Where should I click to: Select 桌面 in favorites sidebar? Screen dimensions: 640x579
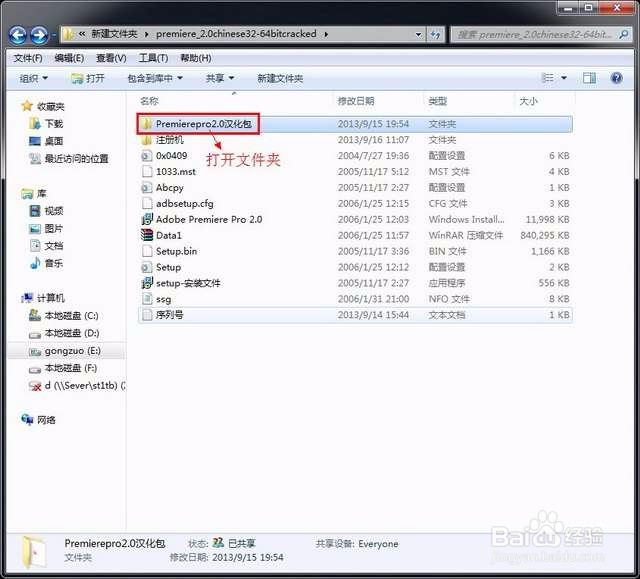[x=54, y=141]
